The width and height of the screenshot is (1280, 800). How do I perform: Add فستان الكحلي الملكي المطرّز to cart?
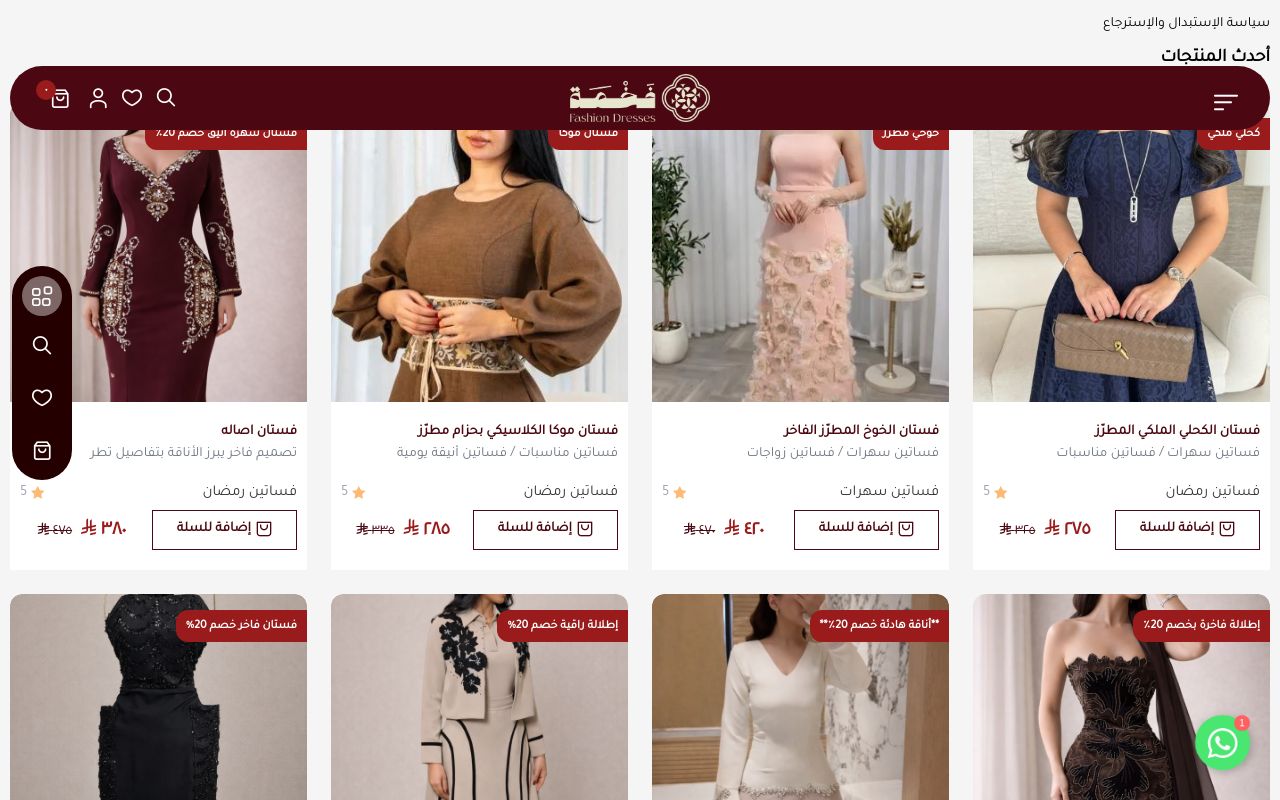click(1187, 529)
